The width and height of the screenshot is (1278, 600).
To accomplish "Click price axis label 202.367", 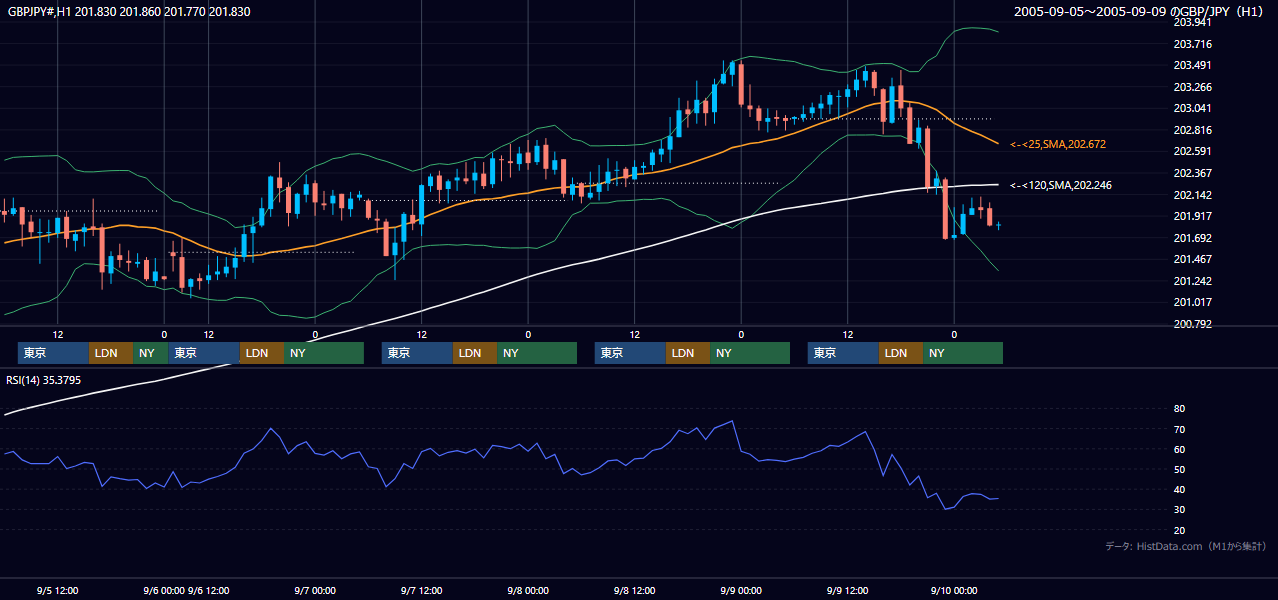I will click(x=1192, y=173).
